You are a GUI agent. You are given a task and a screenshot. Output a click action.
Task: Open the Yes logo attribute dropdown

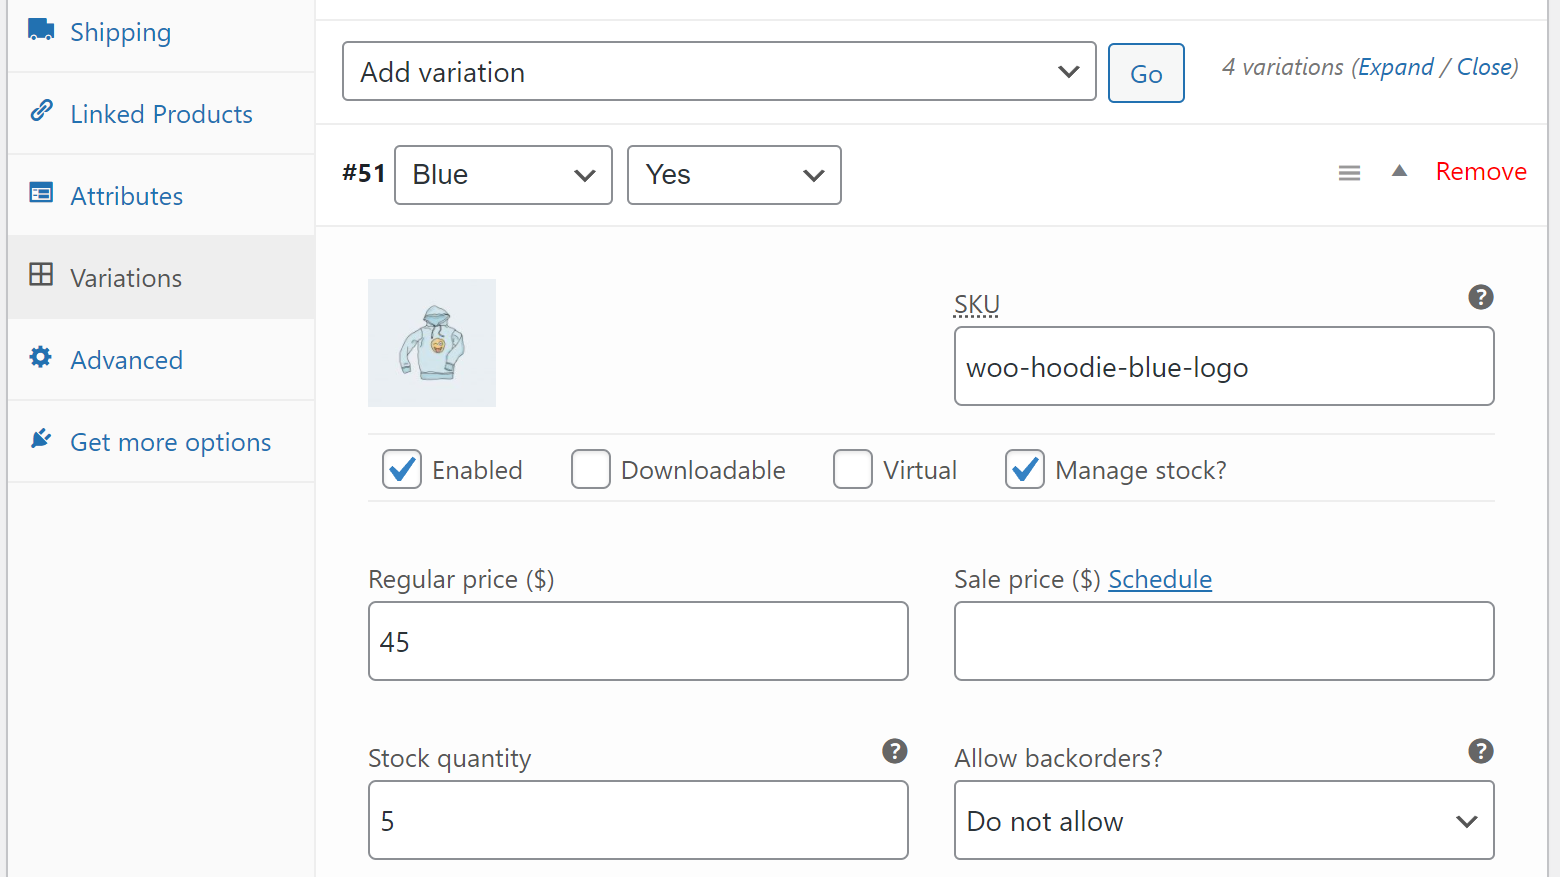[734, 175]
